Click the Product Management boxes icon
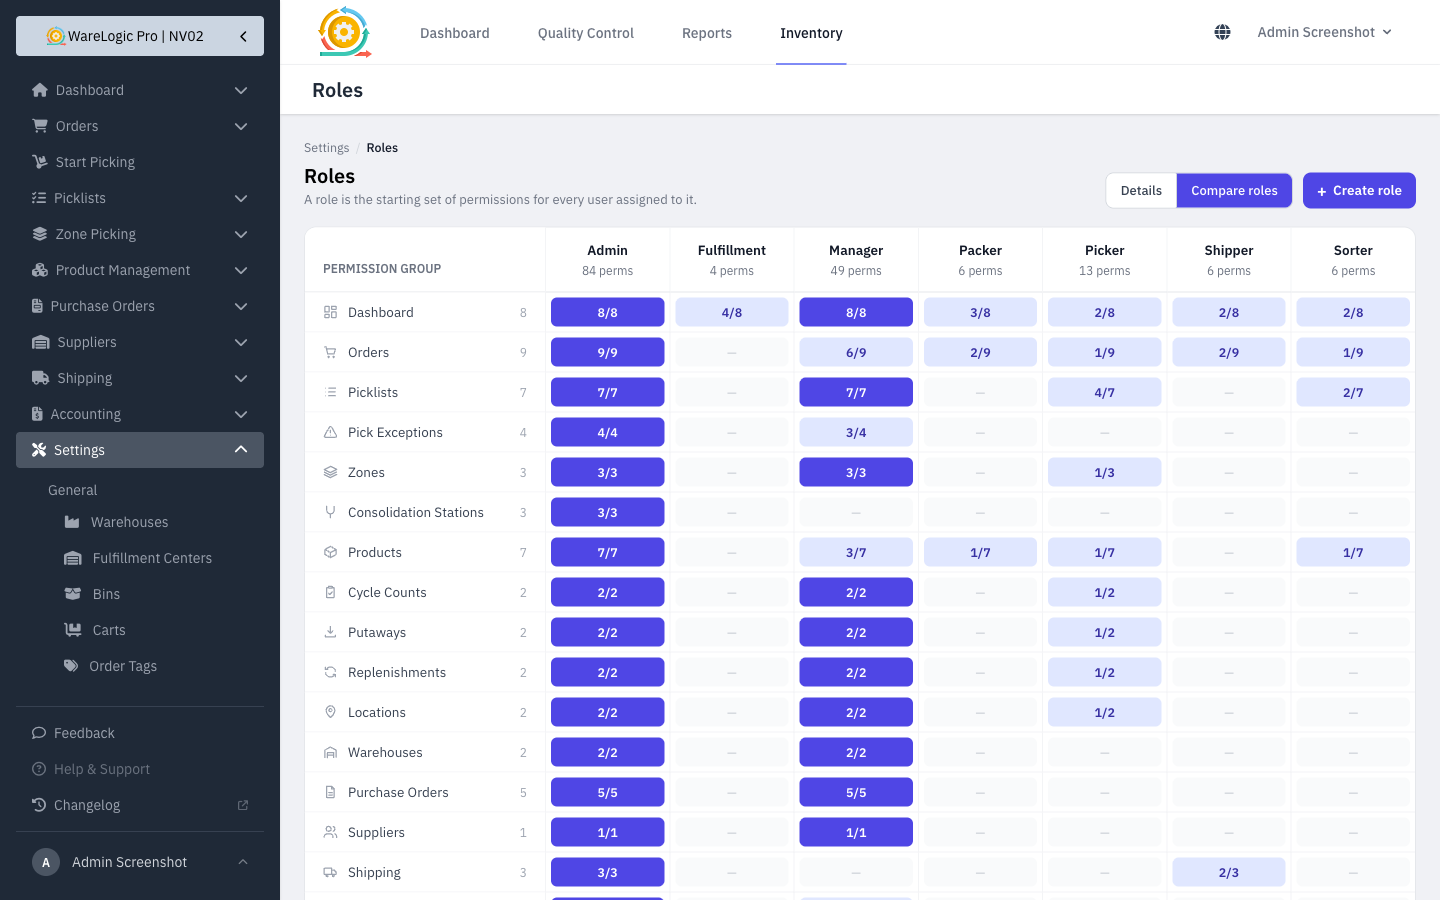Image resolution: width=1440 pixels, height=900 pixels. coord(40,270)
